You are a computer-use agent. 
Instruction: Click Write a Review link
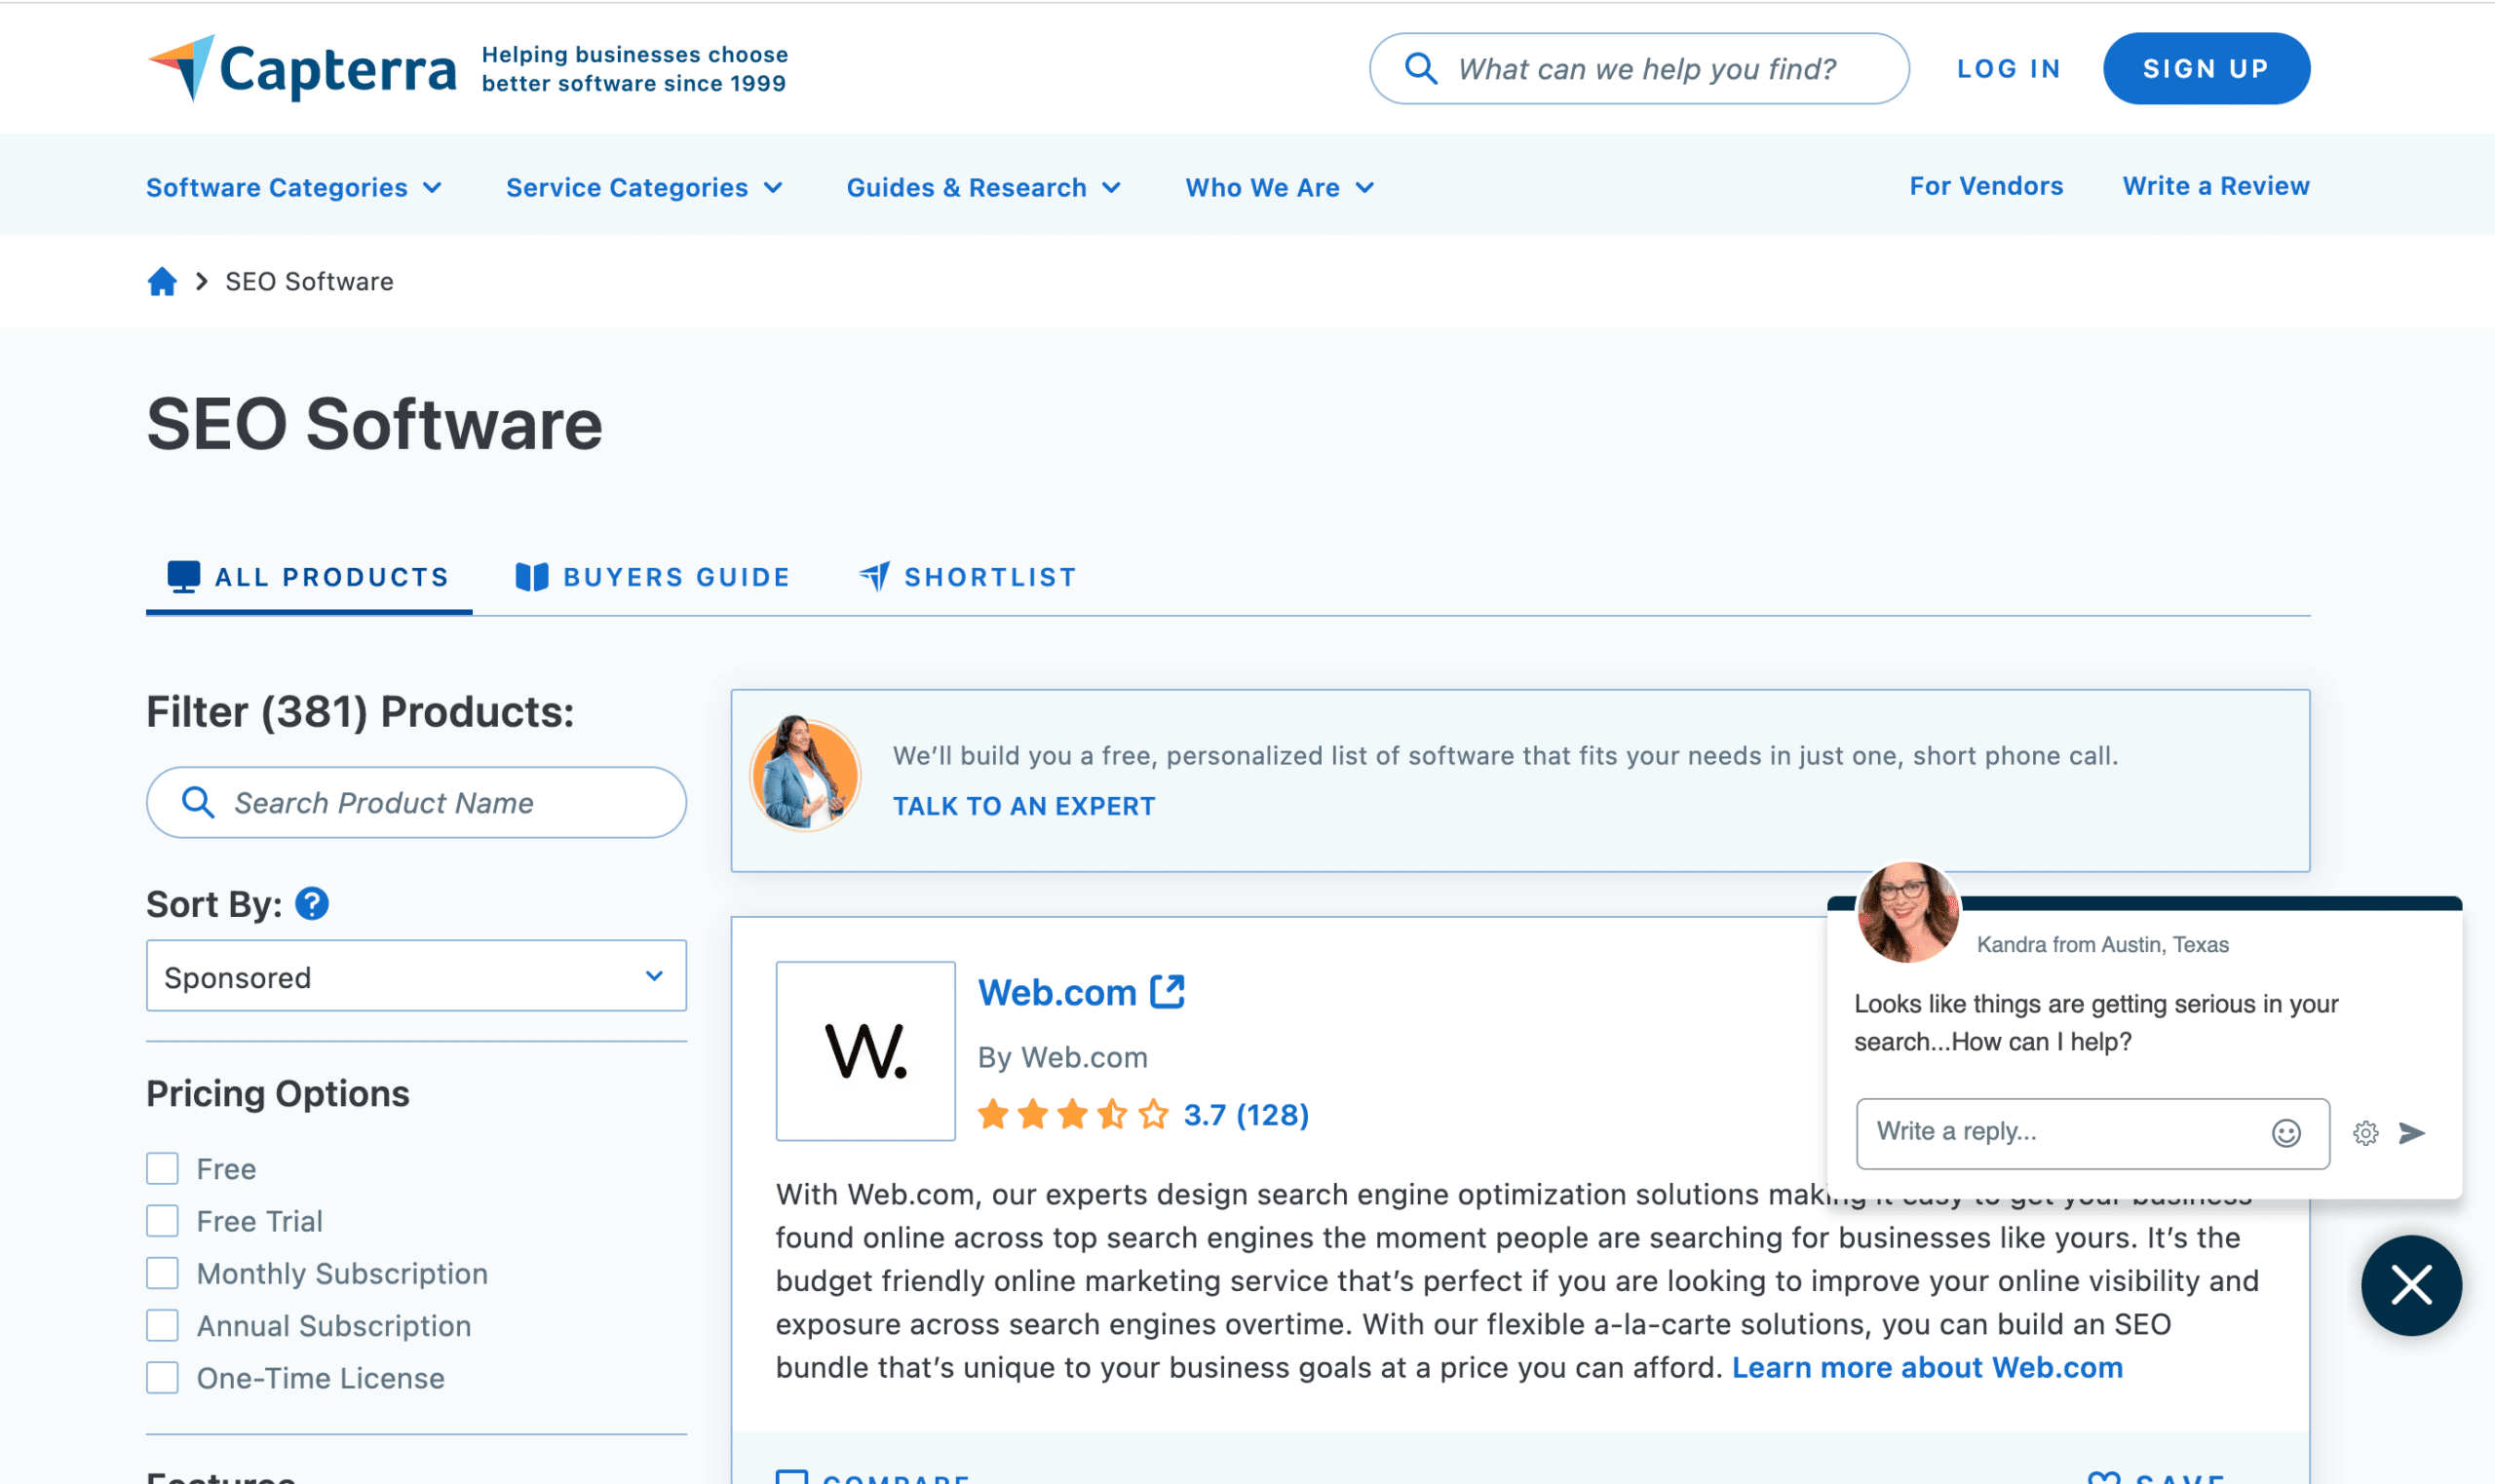click(x=2216, y=186)
